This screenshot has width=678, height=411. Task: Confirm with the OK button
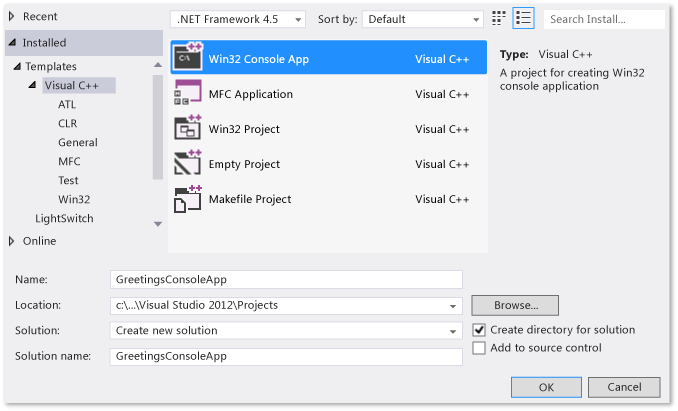click(546, 387)
